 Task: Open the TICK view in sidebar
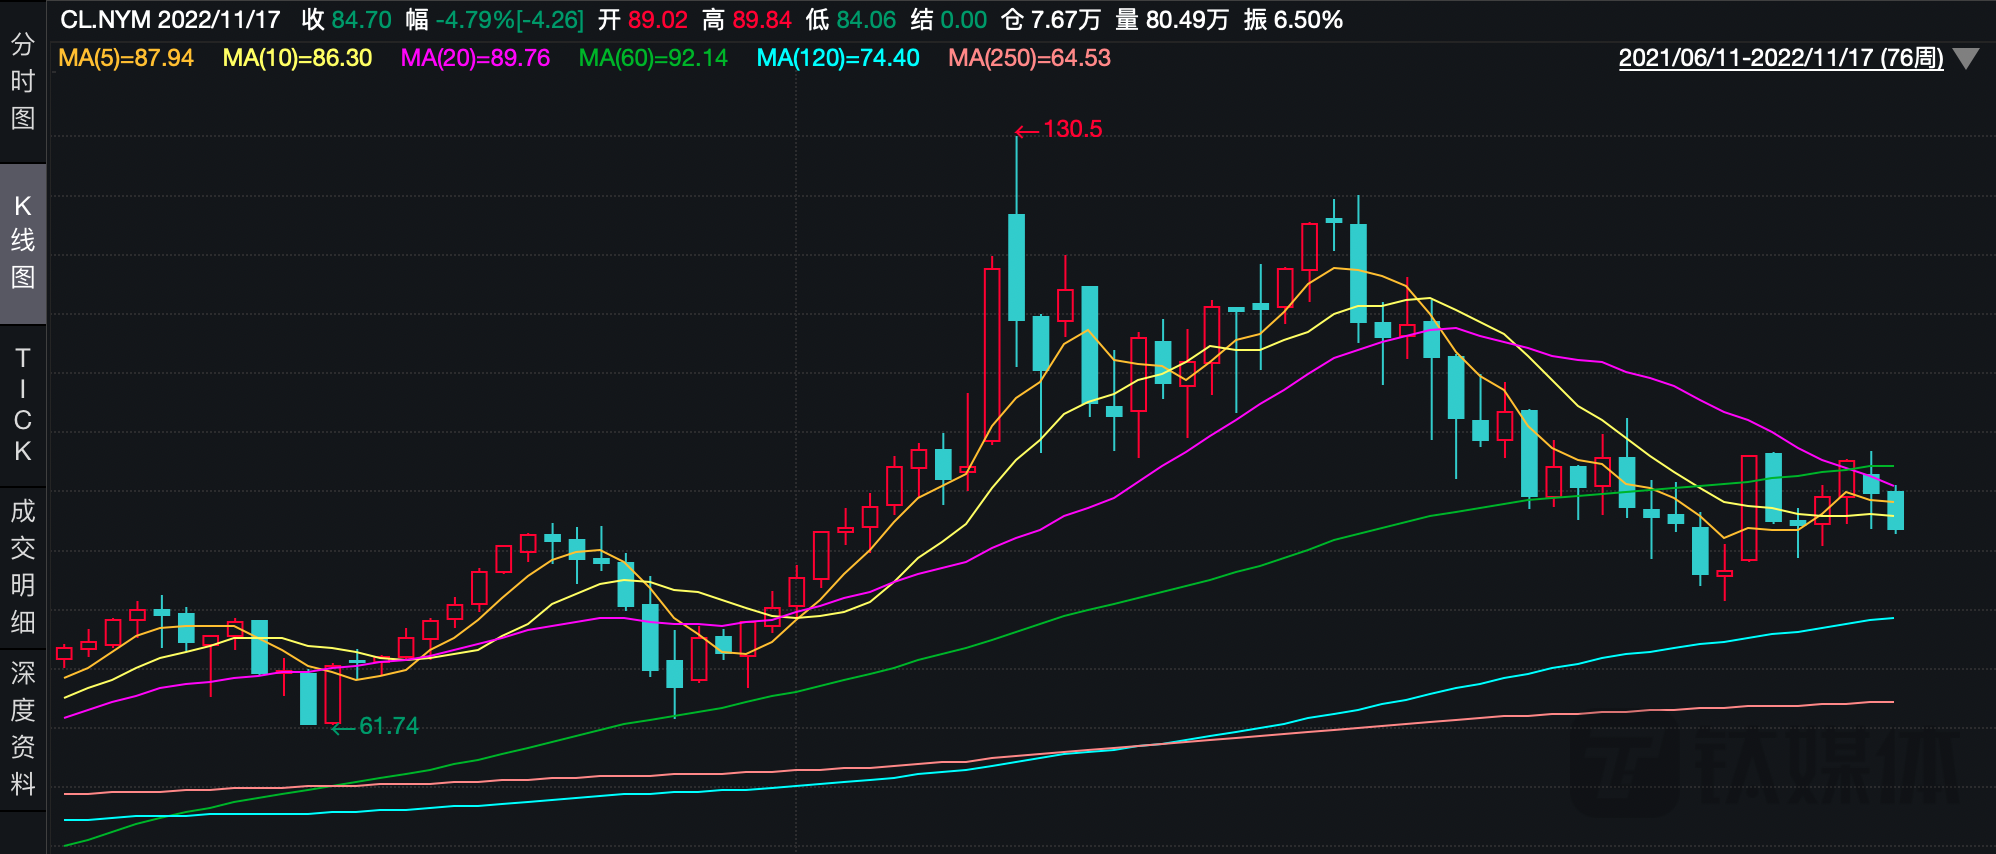click(22, 405)
